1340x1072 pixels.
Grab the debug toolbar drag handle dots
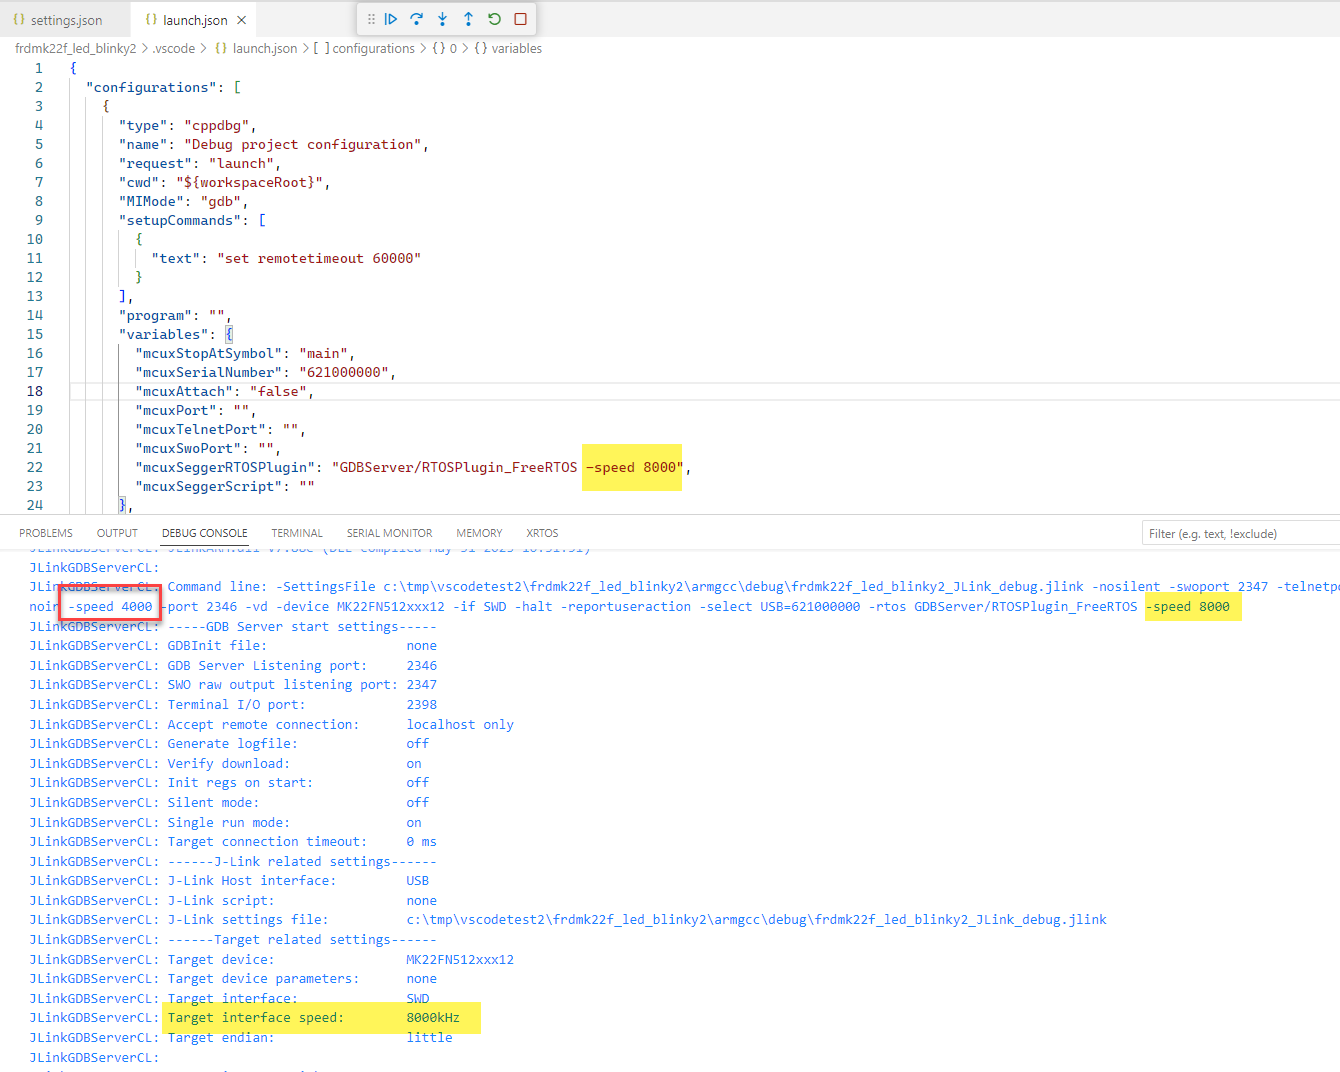pos(372,19)
